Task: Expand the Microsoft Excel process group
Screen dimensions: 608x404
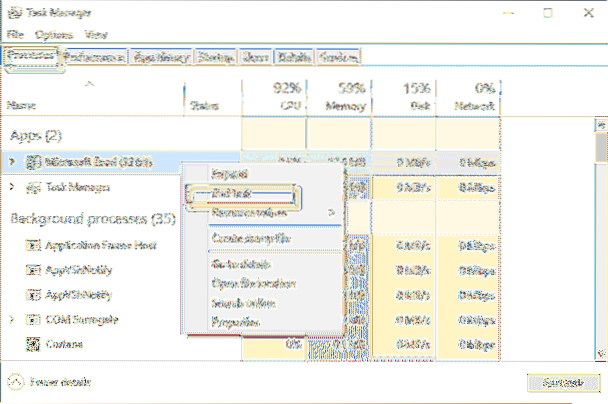Action: point(12,161)
